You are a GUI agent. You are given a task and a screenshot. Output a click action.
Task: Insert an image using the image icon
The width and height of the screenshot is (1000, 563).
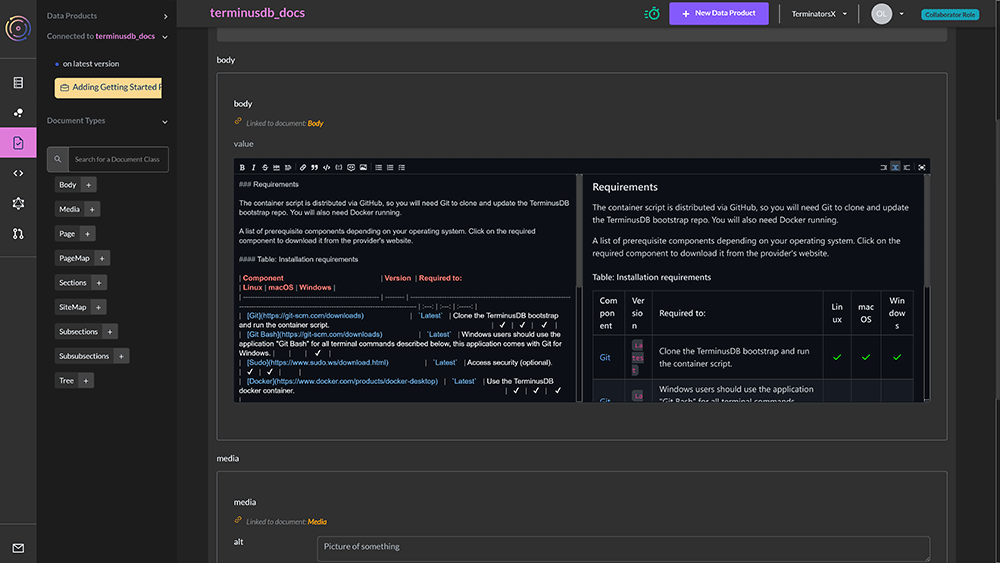(363, 167)
